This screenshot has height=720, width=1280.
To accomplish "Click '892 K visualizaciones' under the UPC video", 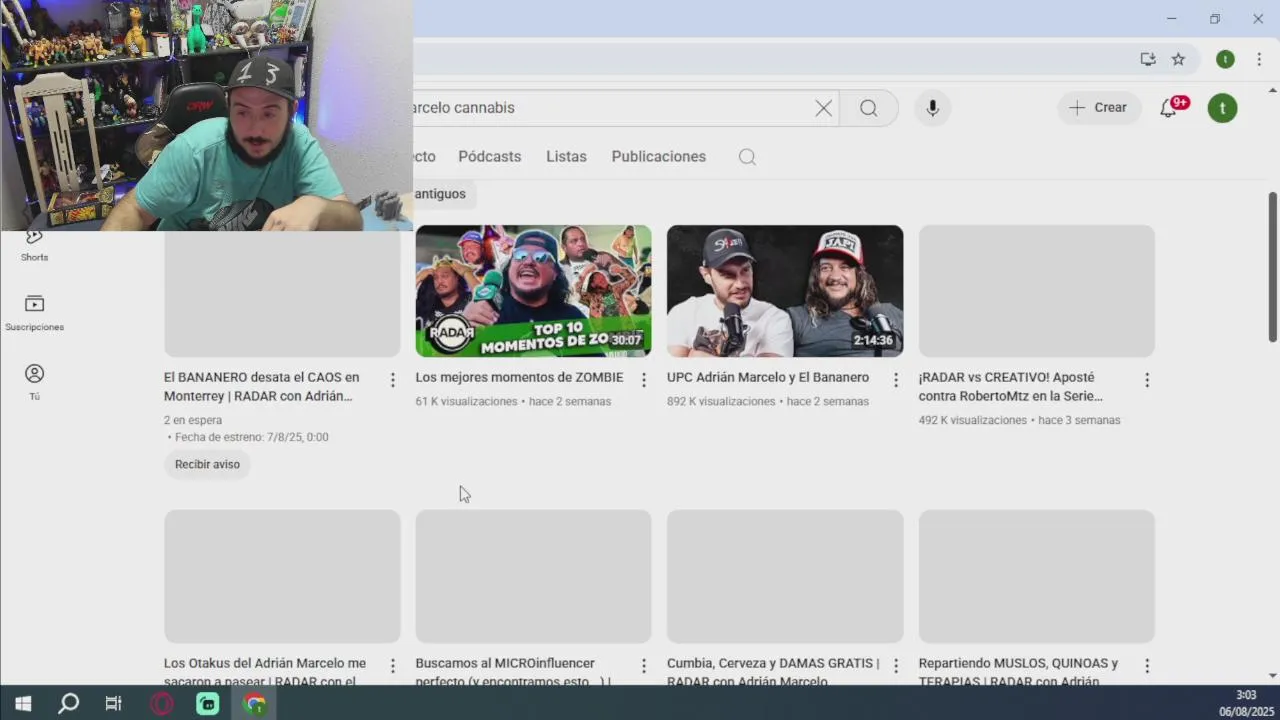I will [721, 402].
